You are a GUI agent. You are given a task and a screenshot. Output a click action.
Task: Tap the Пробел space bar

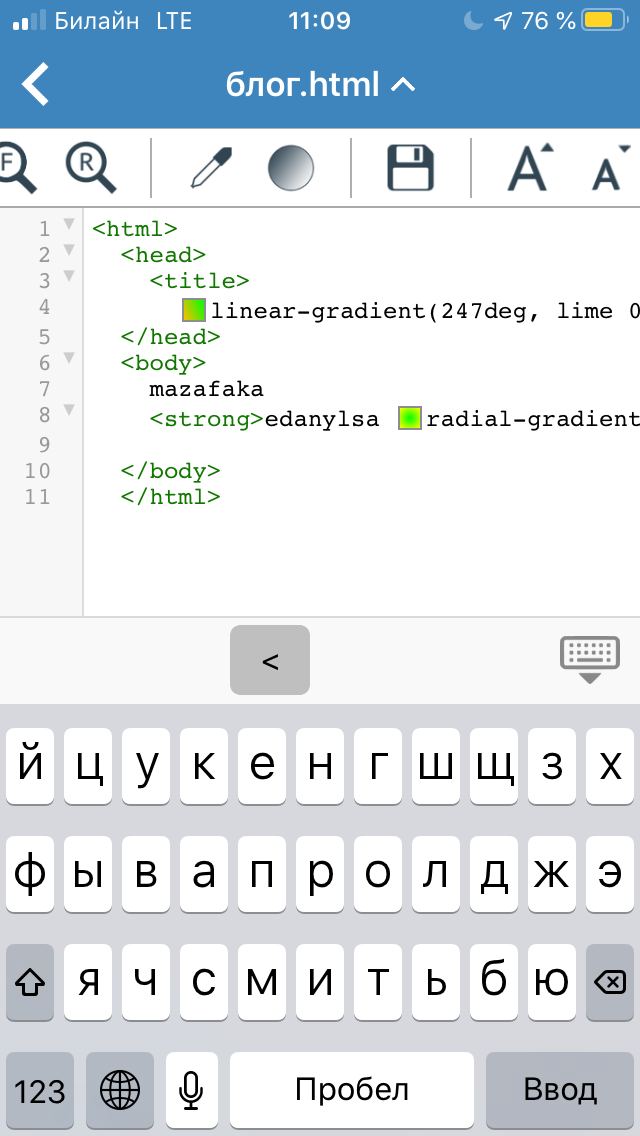tap(352, 1090)
